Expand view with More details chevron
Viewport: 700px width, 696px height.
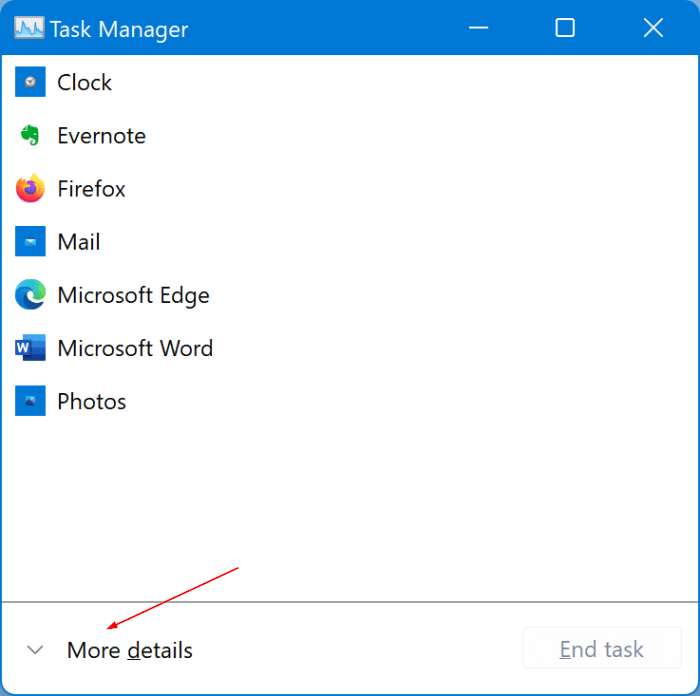(x=35, y=650)
